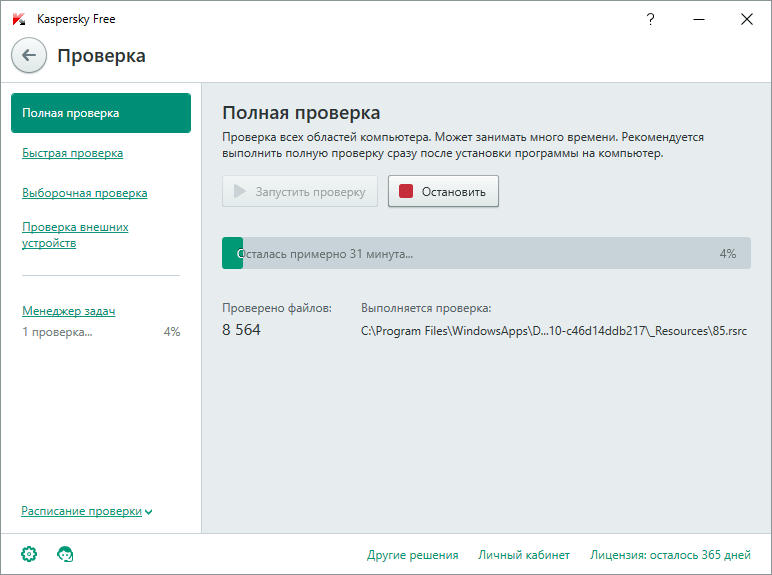Close the Kaspersky Free window
Image resolution: width=772 pixels, height=575 pixels.
[747, 19]
